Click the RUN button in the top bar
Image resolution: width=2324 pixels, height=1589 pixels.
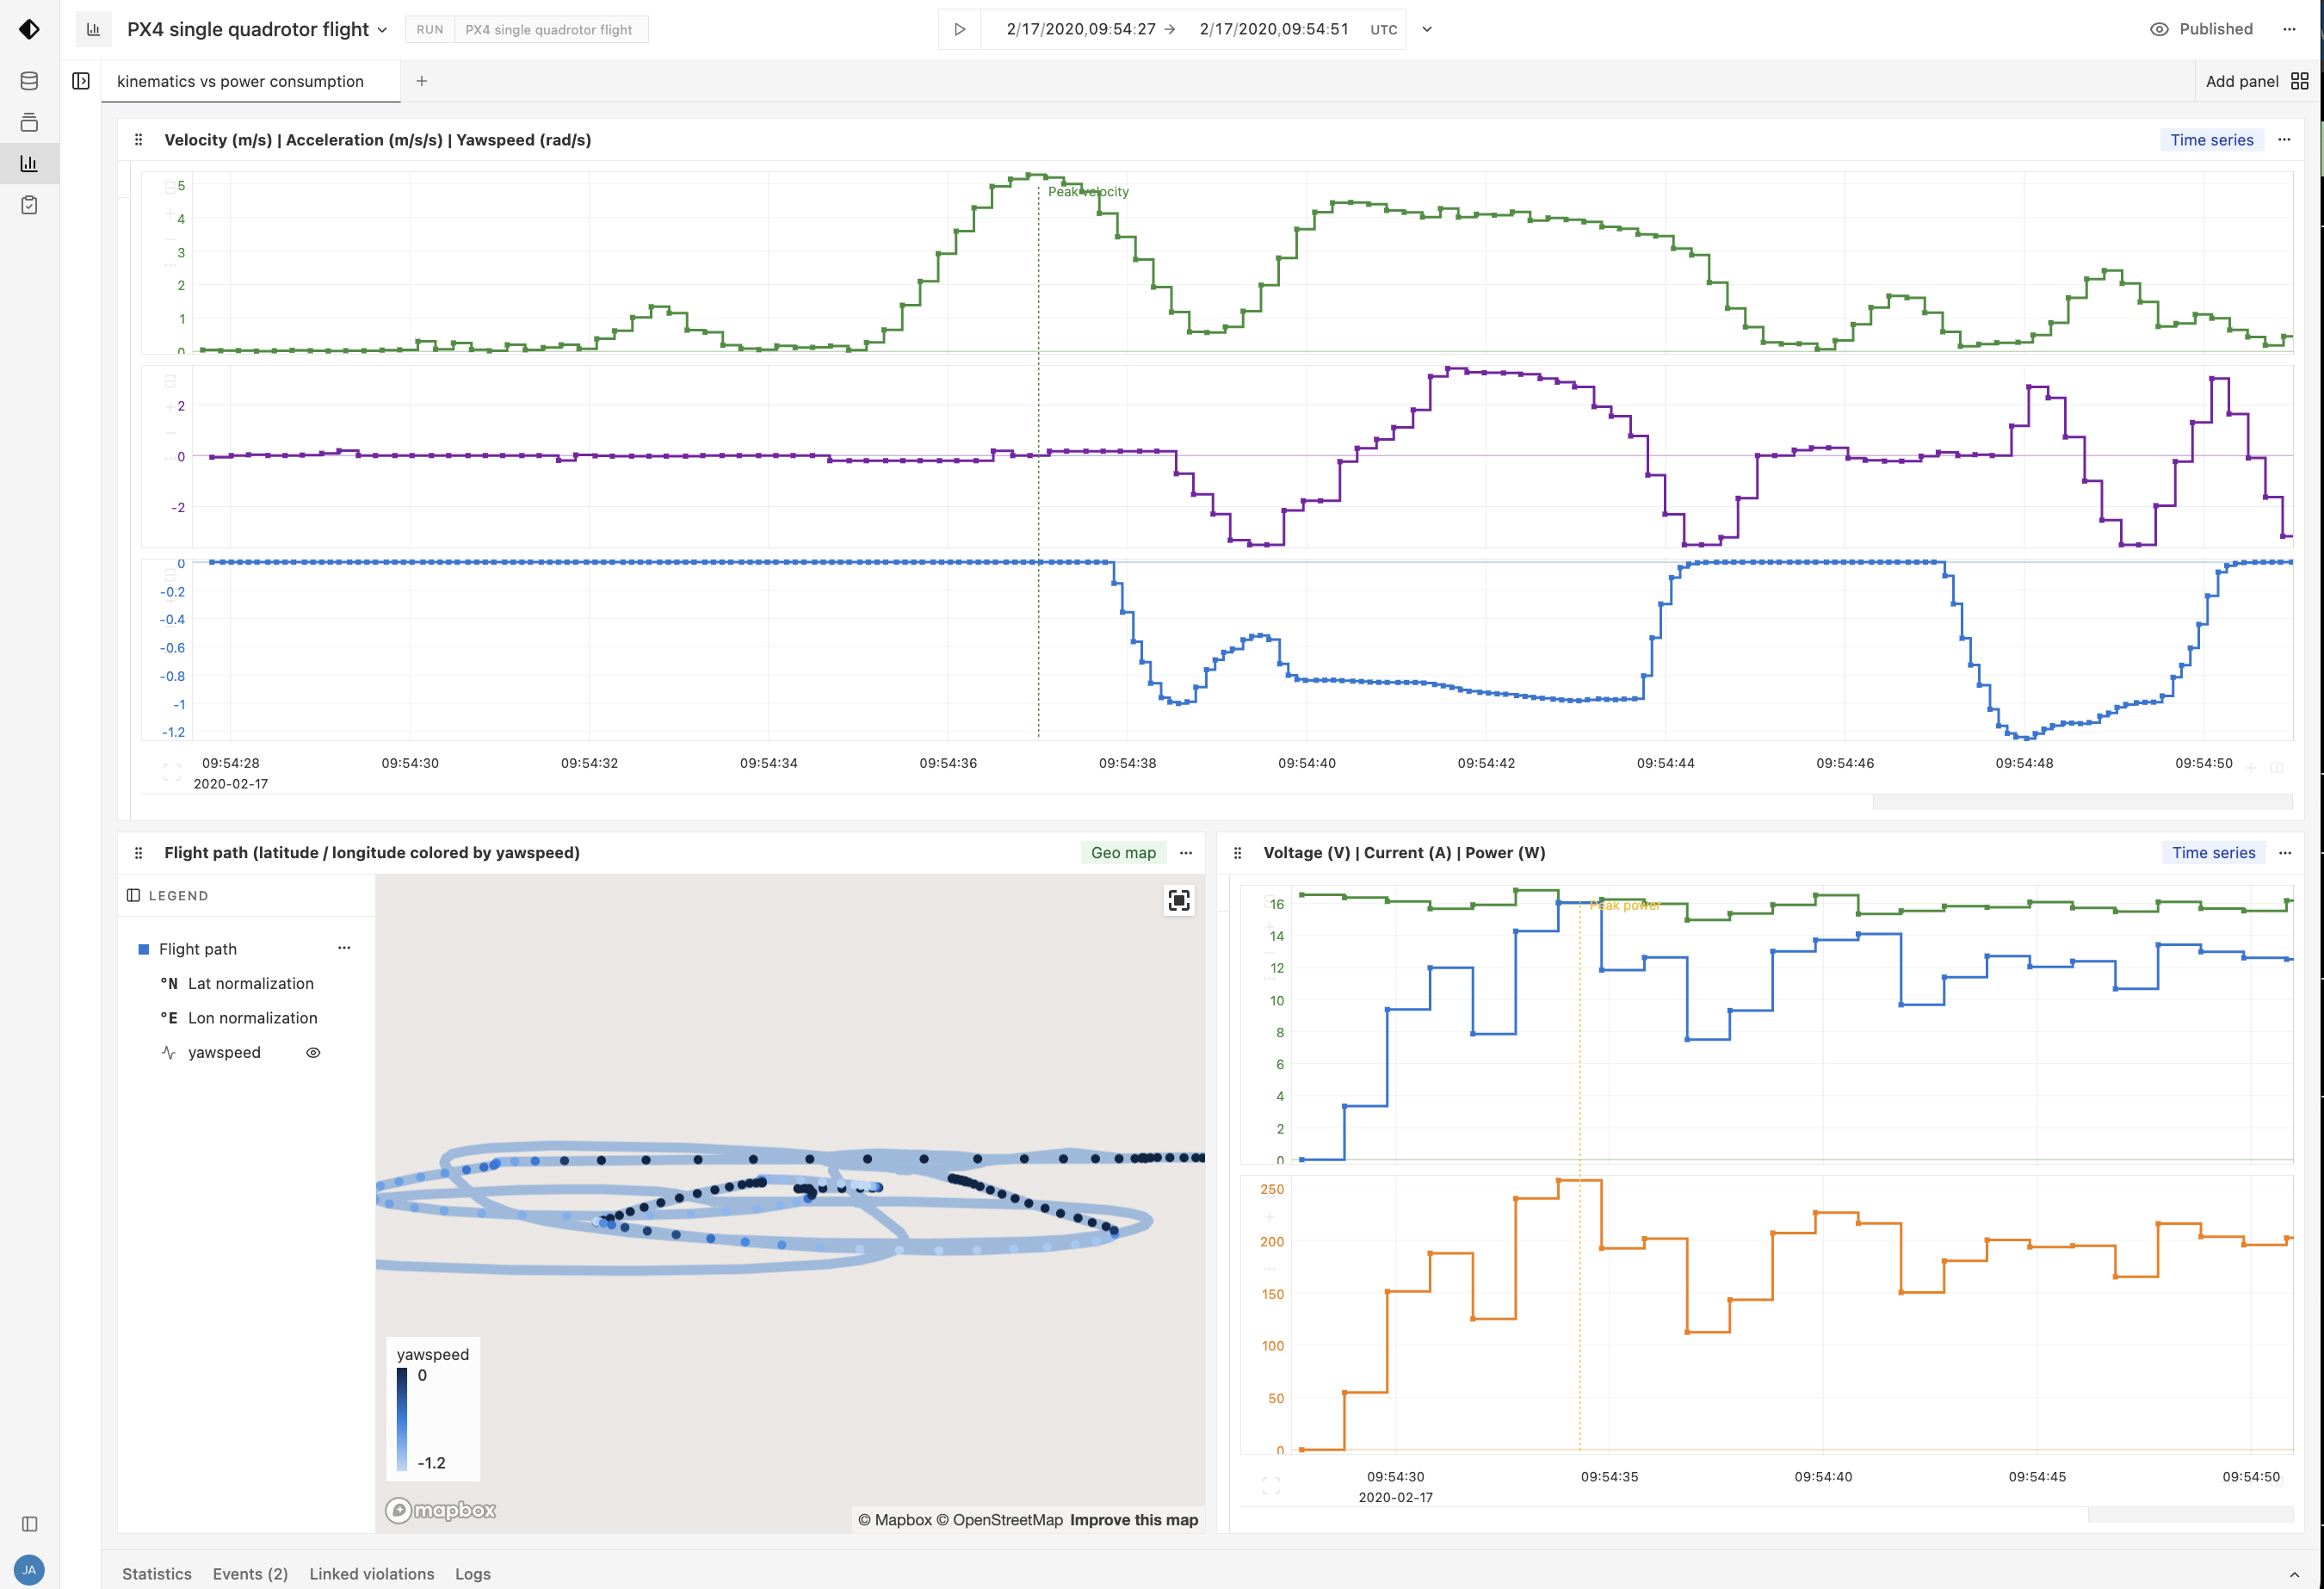(x=429, y=29)
